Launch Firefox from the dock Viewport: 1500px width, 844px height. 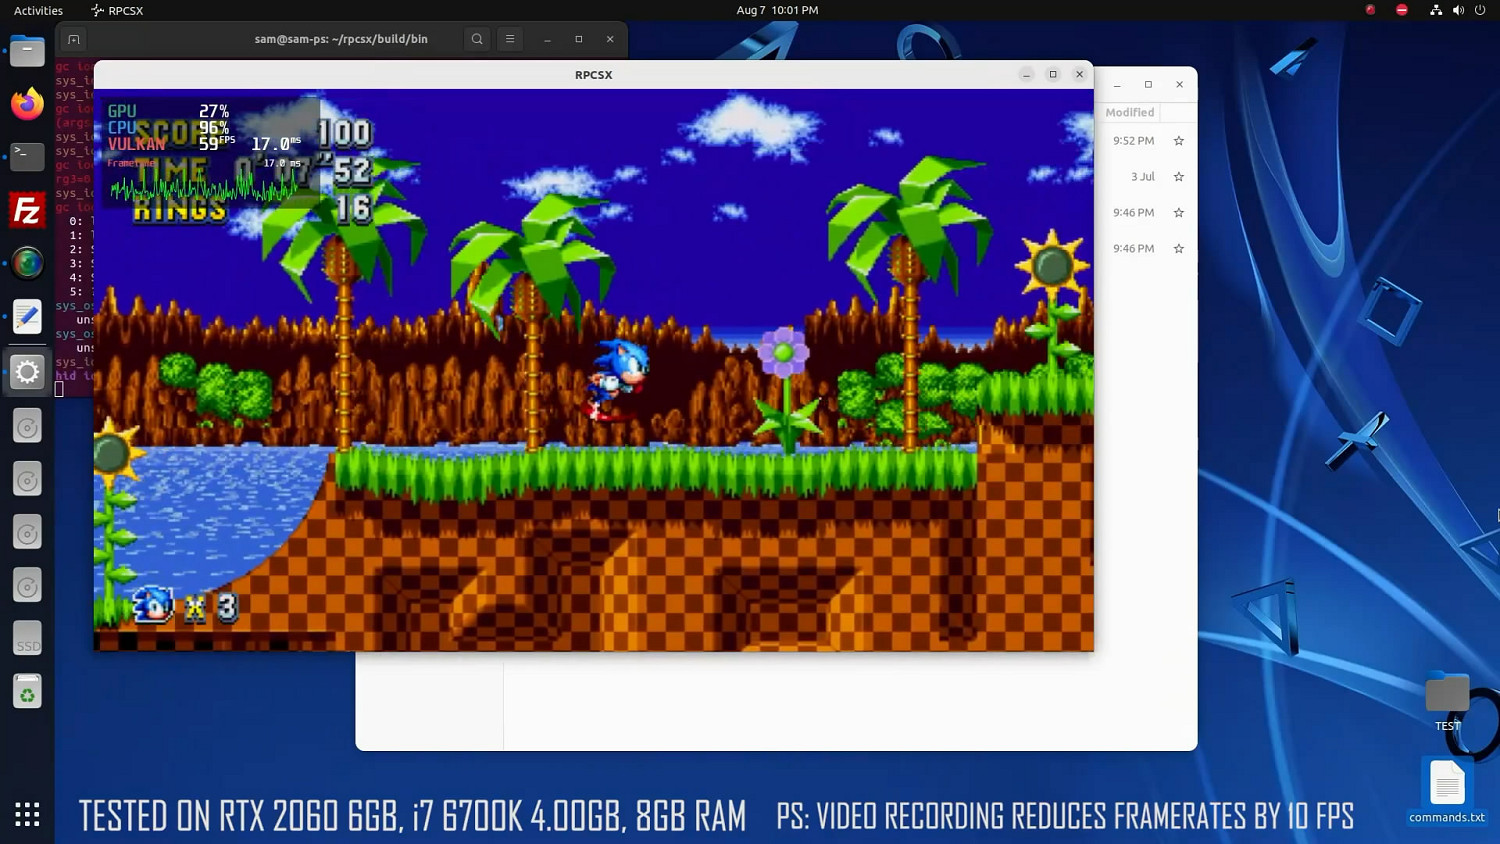click(27, 104)
